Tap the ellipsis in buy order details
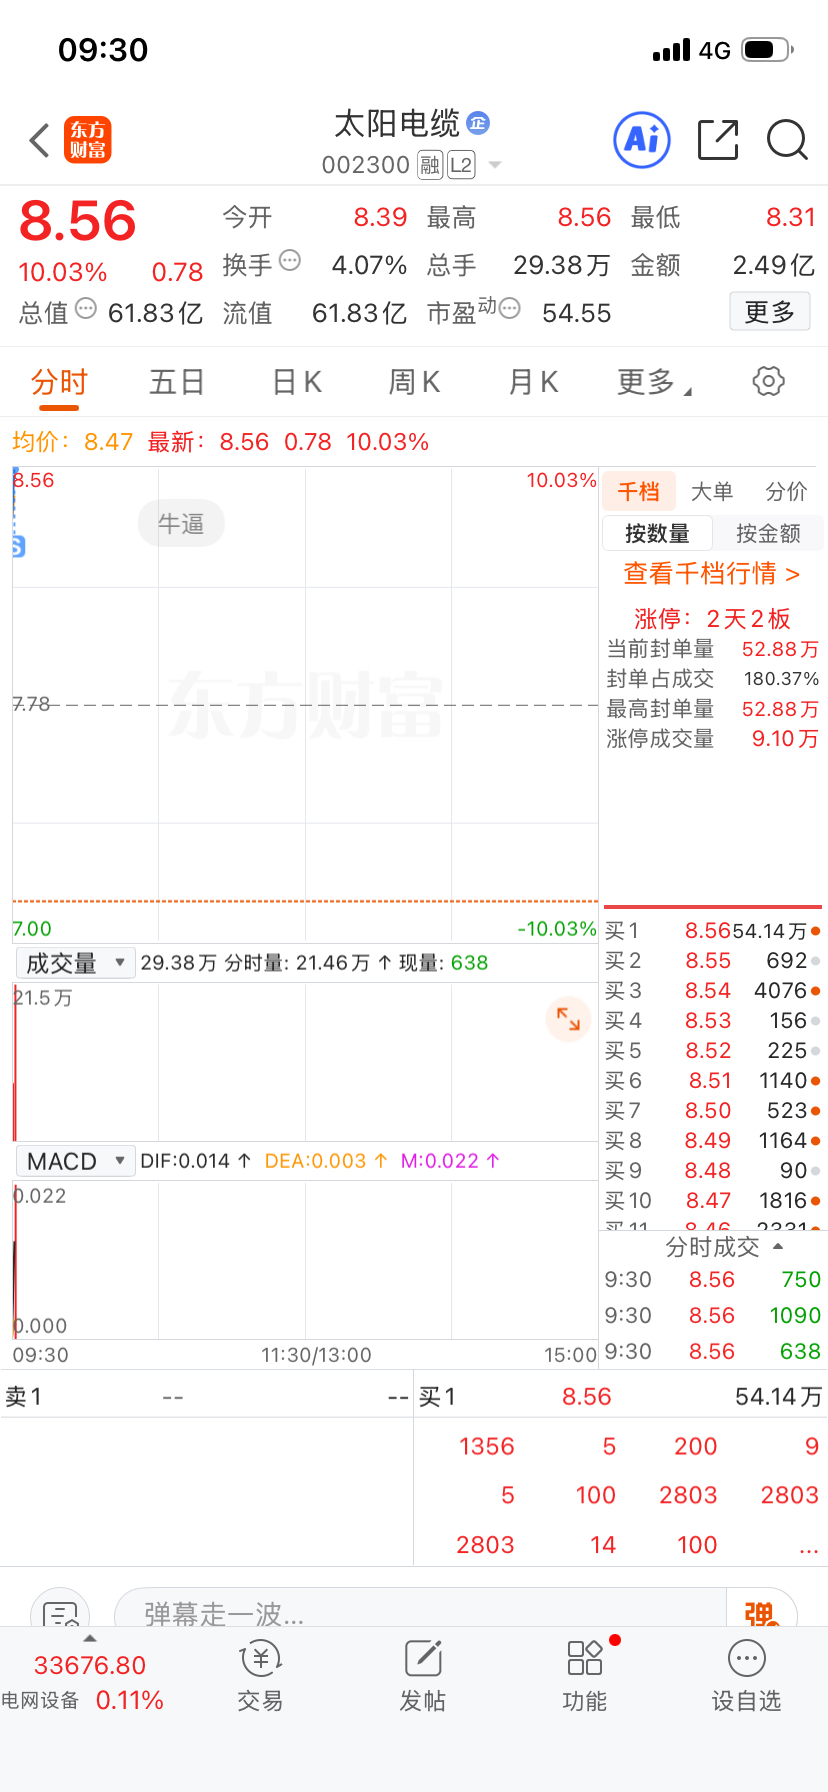828x1792 pixels. click(809, 1545)
